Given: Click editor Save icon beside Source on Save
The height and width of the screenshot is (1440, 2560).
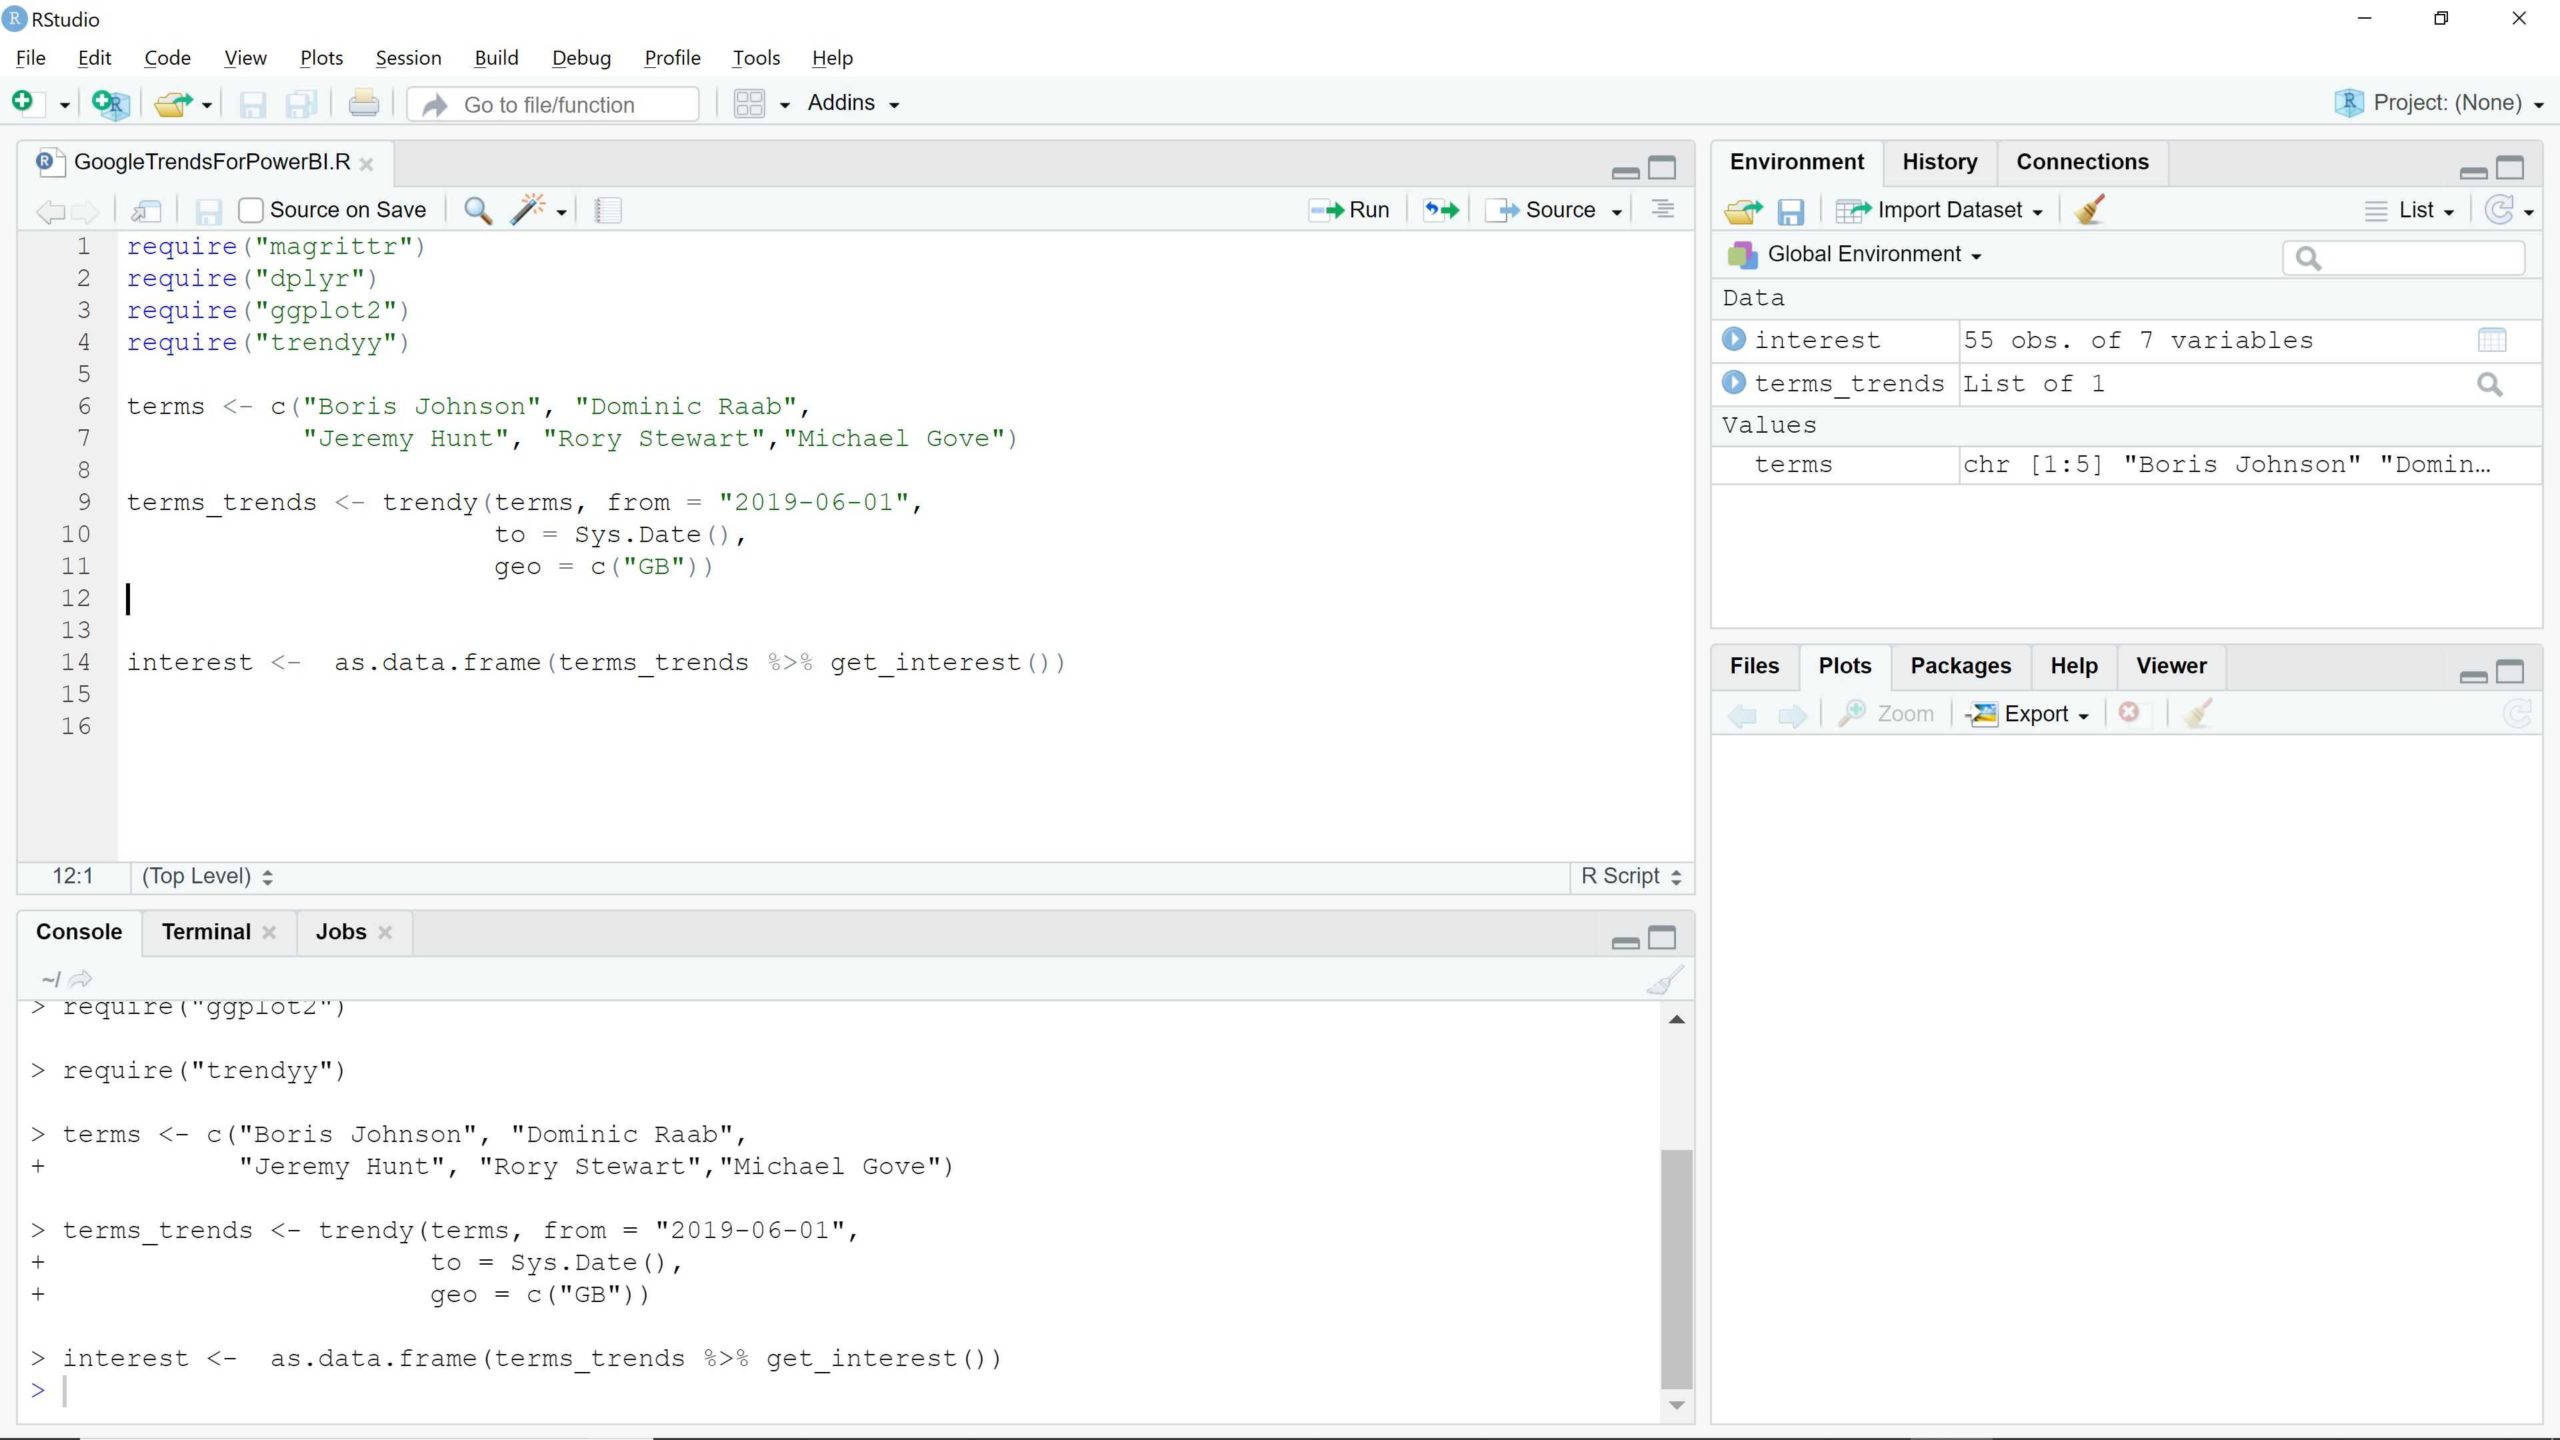Looking at the screenshot, I should click(x=208, y=211).
